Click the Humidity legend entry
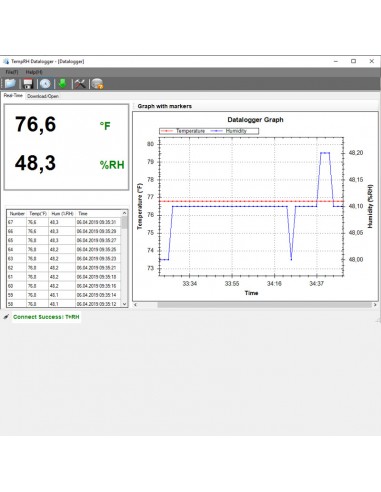The width and height of the screenshot is (381, 492). 229,131
